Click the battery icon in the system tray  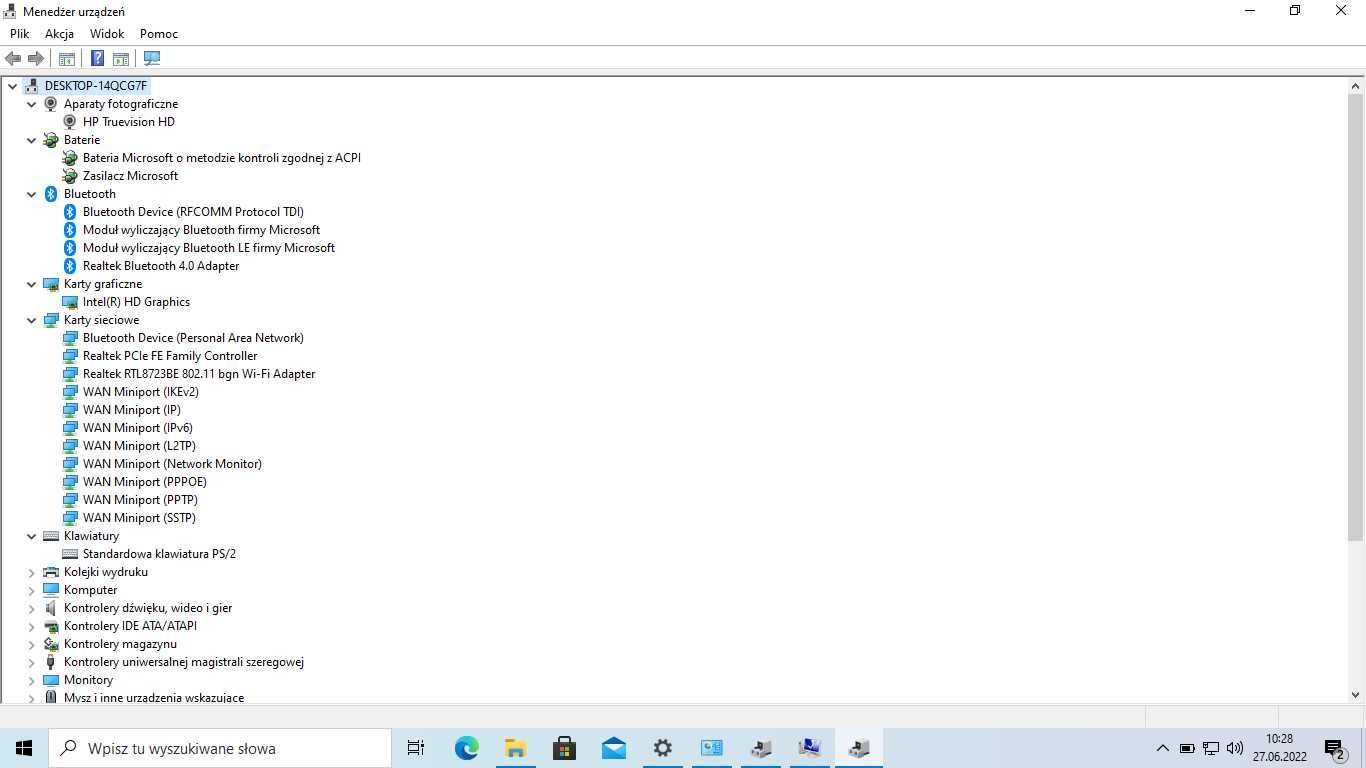pos(1187,748)
